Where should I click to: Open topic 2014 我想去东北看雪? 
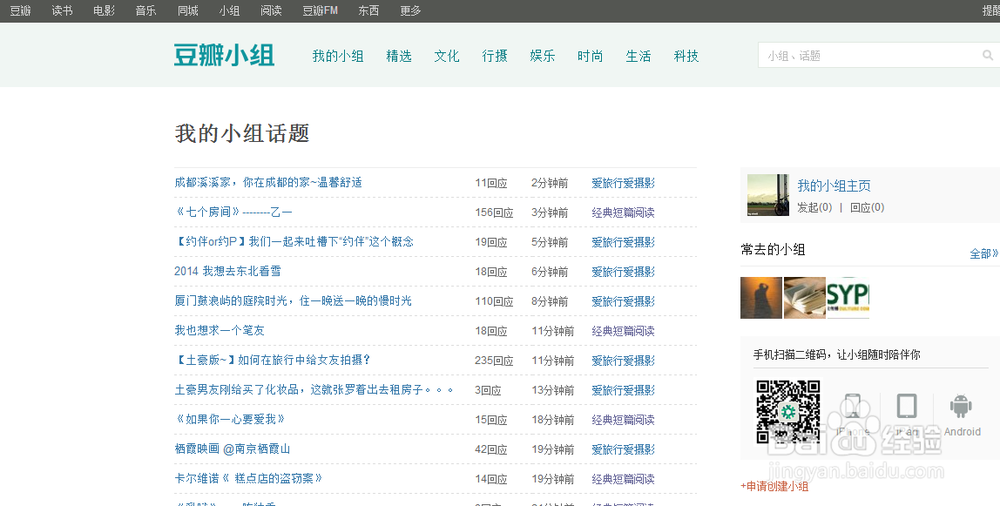pyautogui.click(x=228, y=271)
